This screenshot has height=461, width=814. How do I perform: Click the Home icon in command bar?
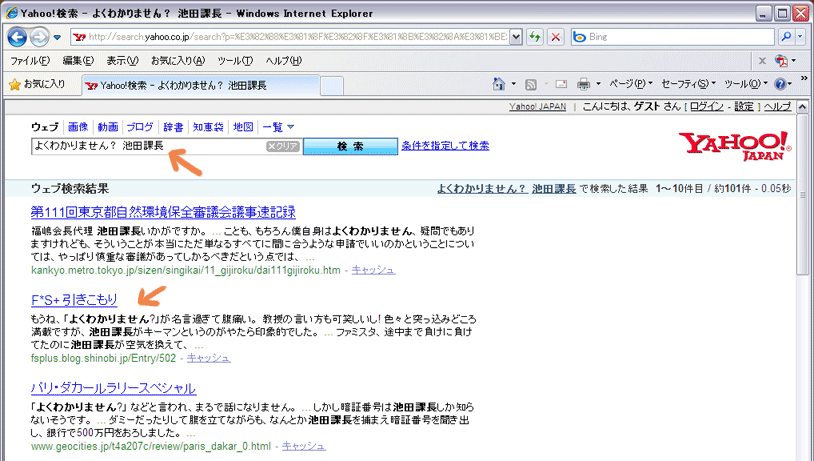(x=498, y=84)
